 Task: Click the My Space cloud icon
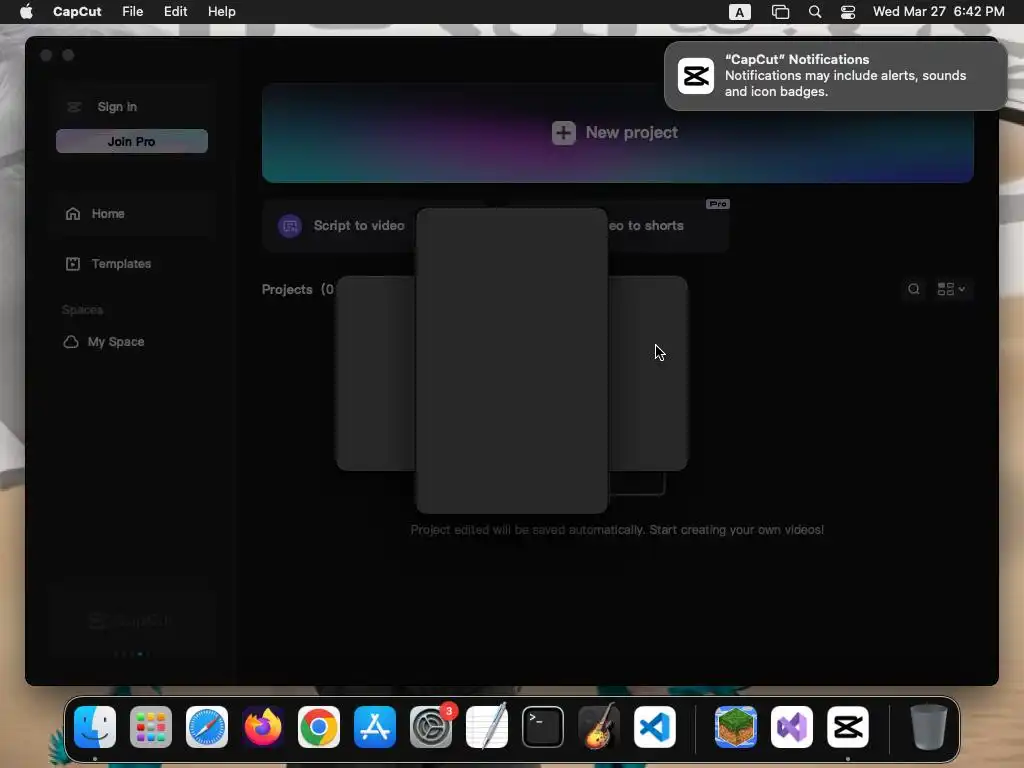pyautogui.click(x=71, y=342)
